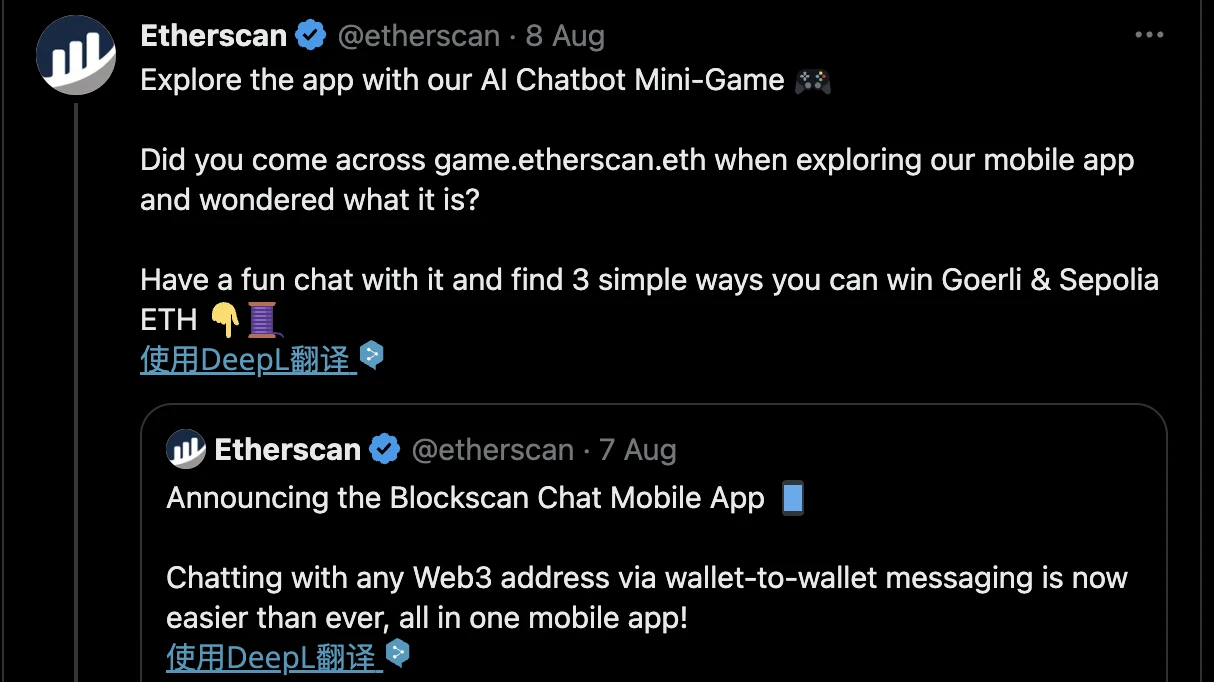Open the 使用DeepL翻译 translation link
This screenshot has height=682, width=1214.
(x=247, y=360)
